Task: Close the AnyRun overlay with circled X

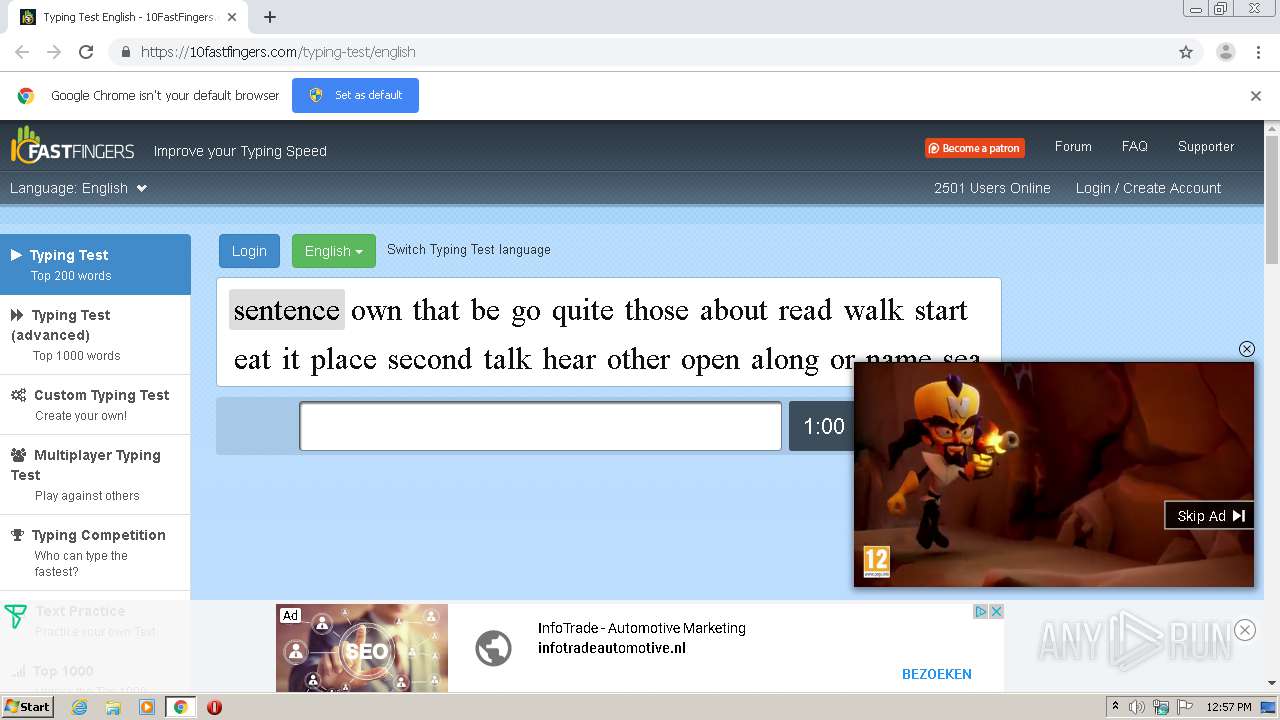Action: (x=1245, y=630)
